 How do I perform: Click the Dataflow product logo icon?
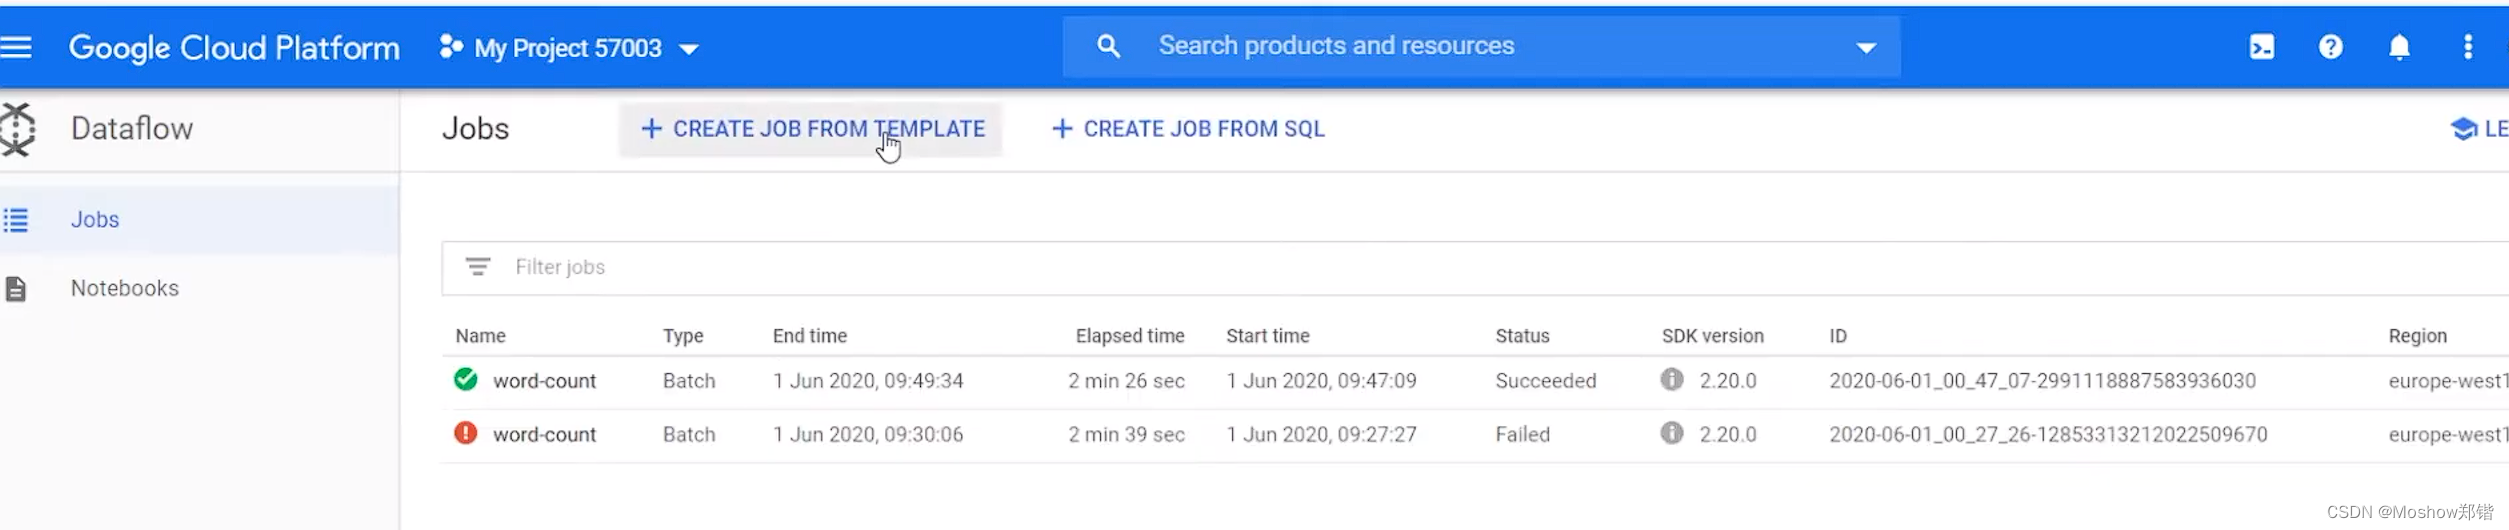click(x=18, y=129)
